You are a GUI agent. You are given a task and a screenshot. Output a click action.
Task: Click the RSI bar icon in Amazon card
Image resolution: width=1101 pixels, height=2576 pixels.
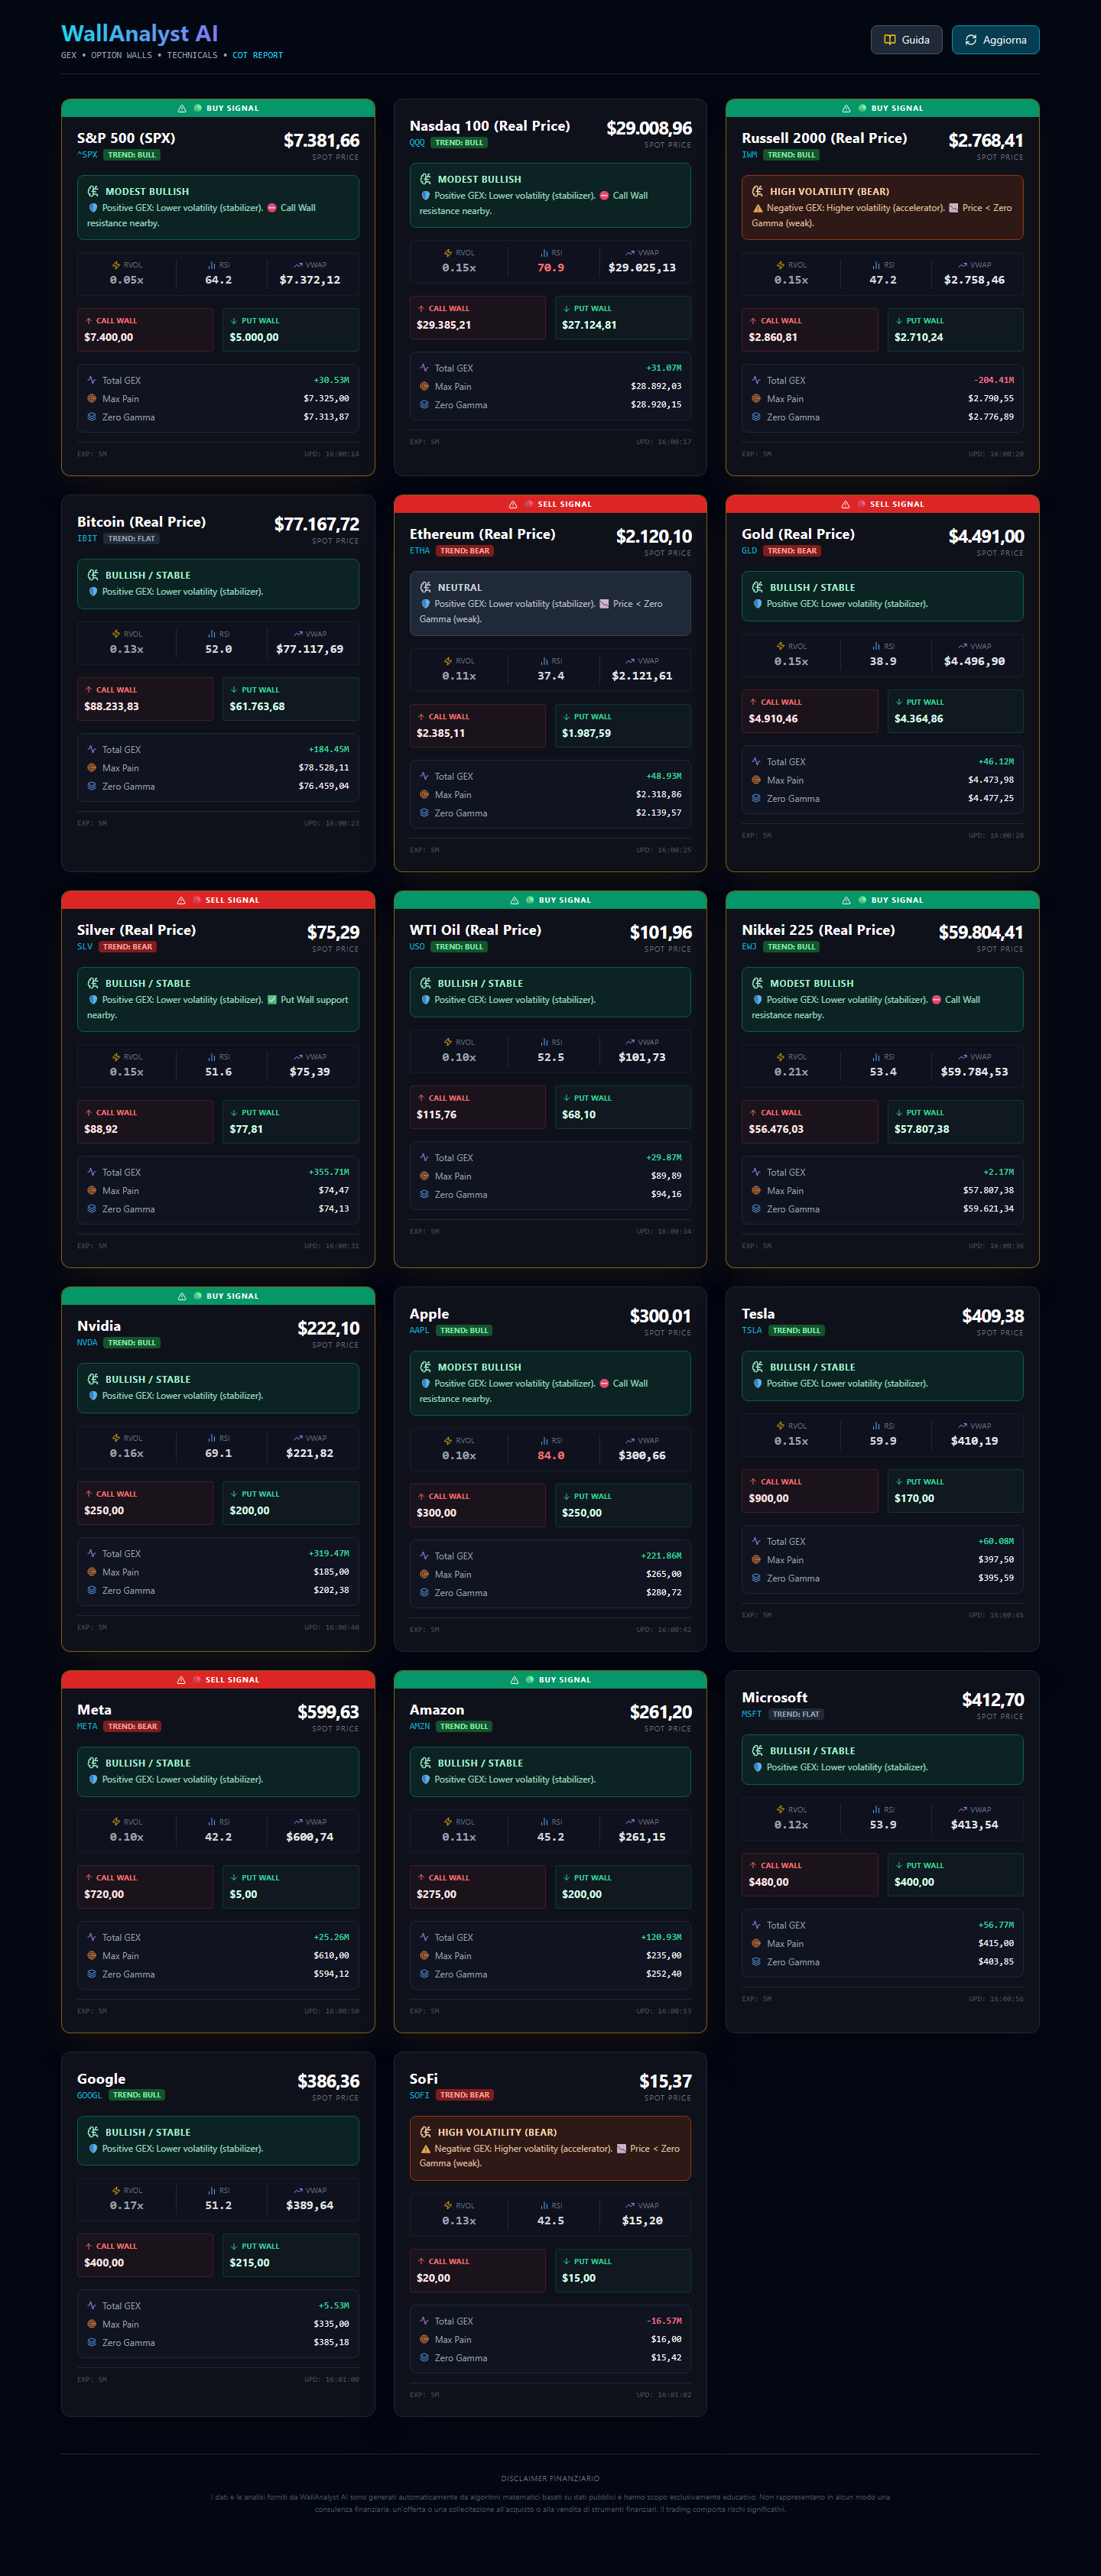tap(544, 1822)
